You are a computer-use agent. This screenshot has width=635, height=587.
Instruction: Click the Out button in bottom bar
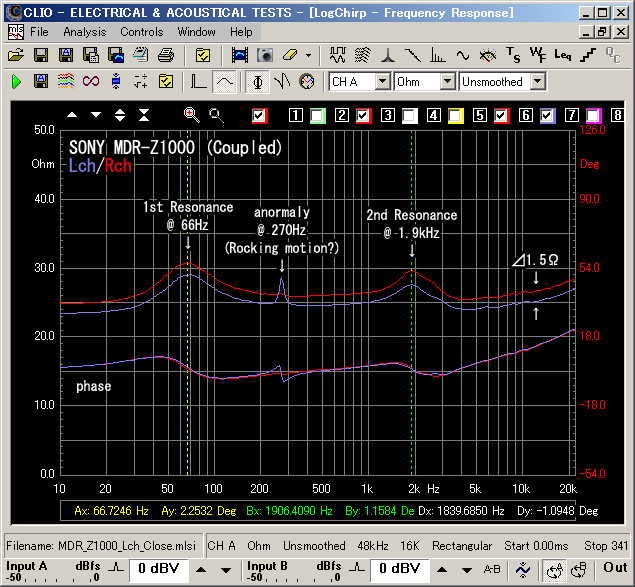click(x=615, y=568)
